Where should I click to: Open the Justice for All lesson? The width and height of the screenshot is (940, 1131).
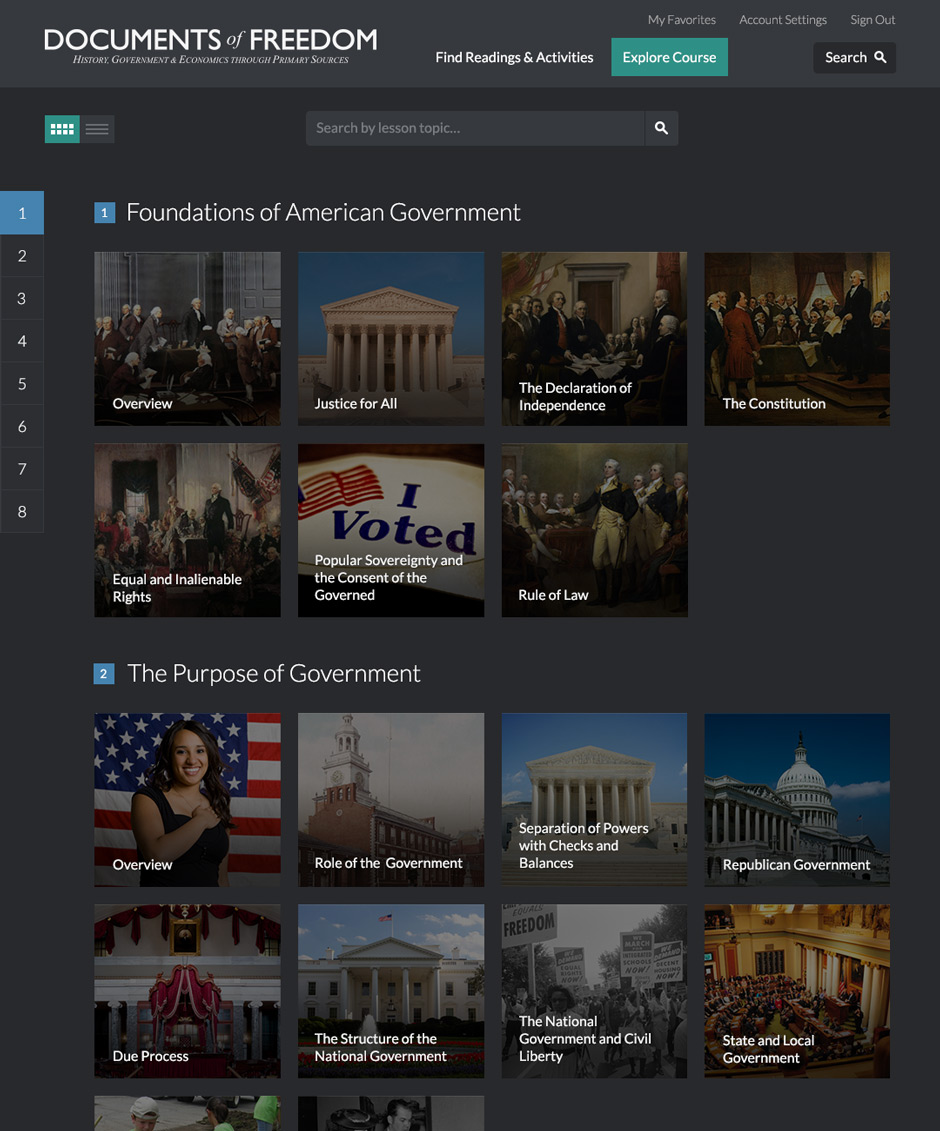pyautogui.click(x=391, y=338)
